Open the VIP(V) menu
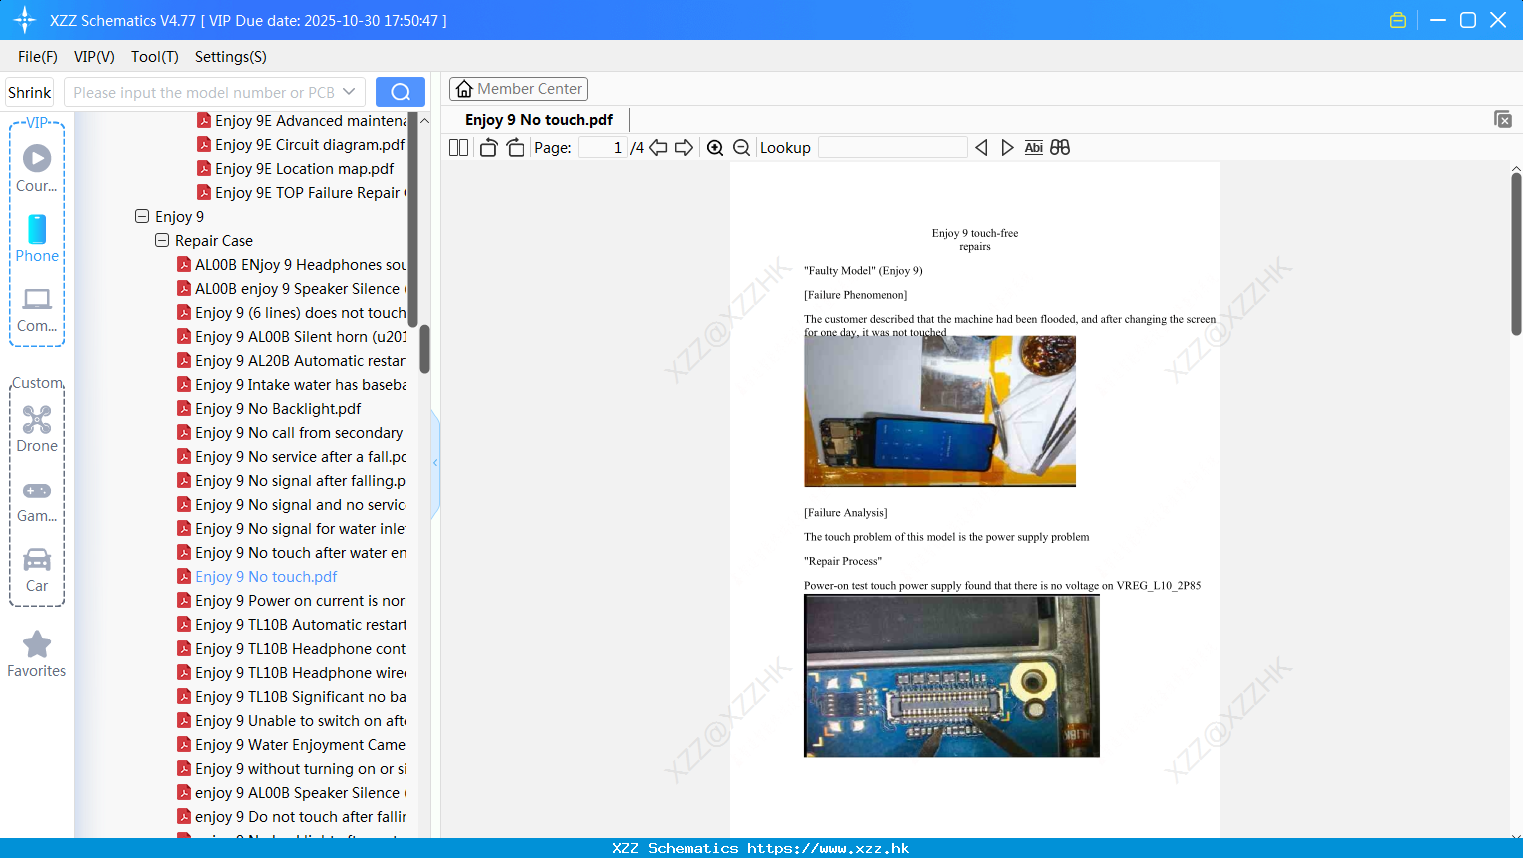The width and height of the screenshot is (1523, 858). (94, 57)
